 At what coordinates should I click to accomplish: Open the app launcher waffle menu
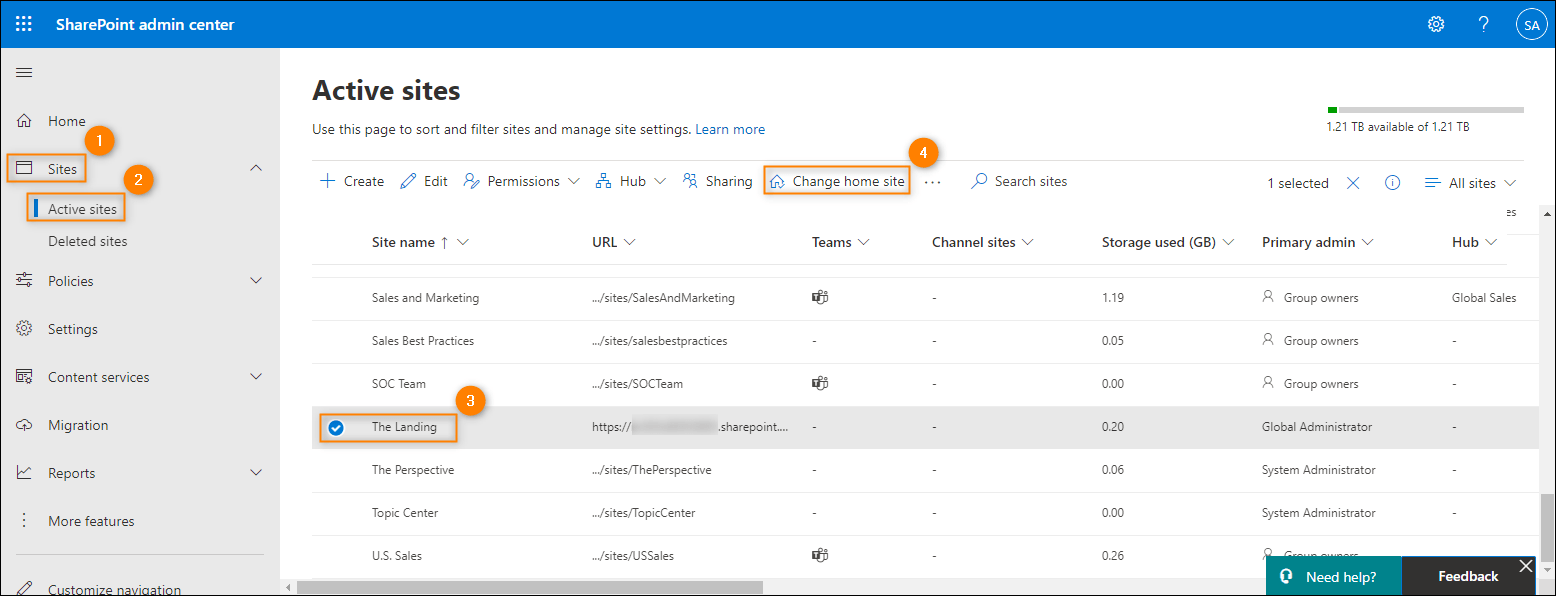click(23, 23)
